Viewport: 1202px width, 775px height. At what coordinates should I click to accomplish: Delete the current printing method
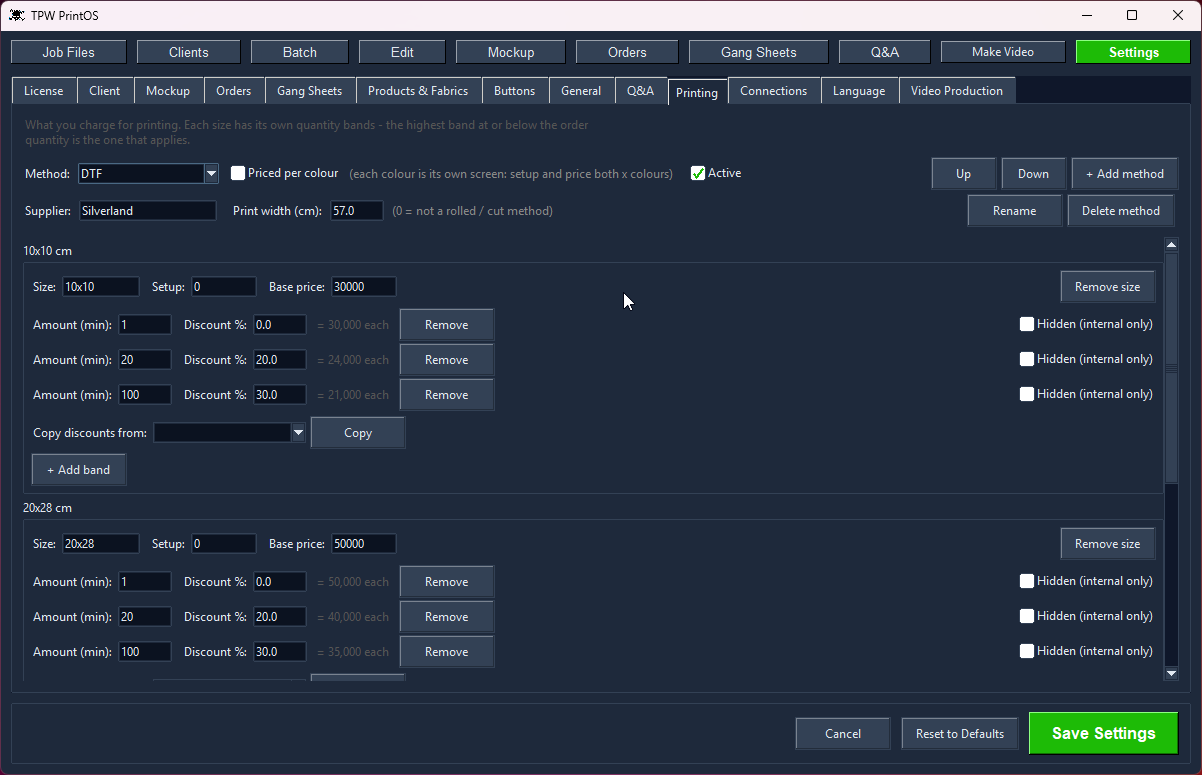pos(1121,211)
